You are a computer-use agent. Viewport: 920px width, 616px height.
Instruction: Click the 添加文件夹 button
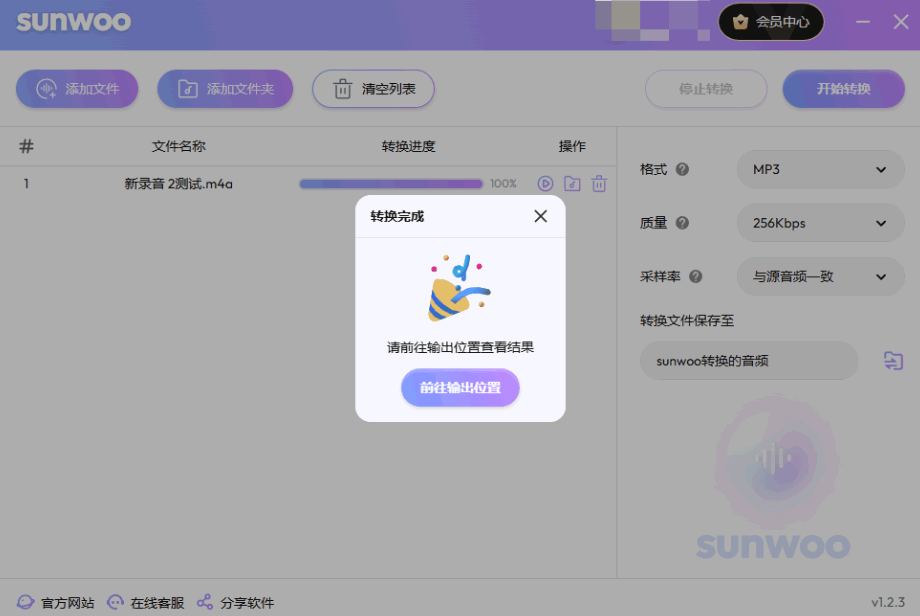point(224,89)
